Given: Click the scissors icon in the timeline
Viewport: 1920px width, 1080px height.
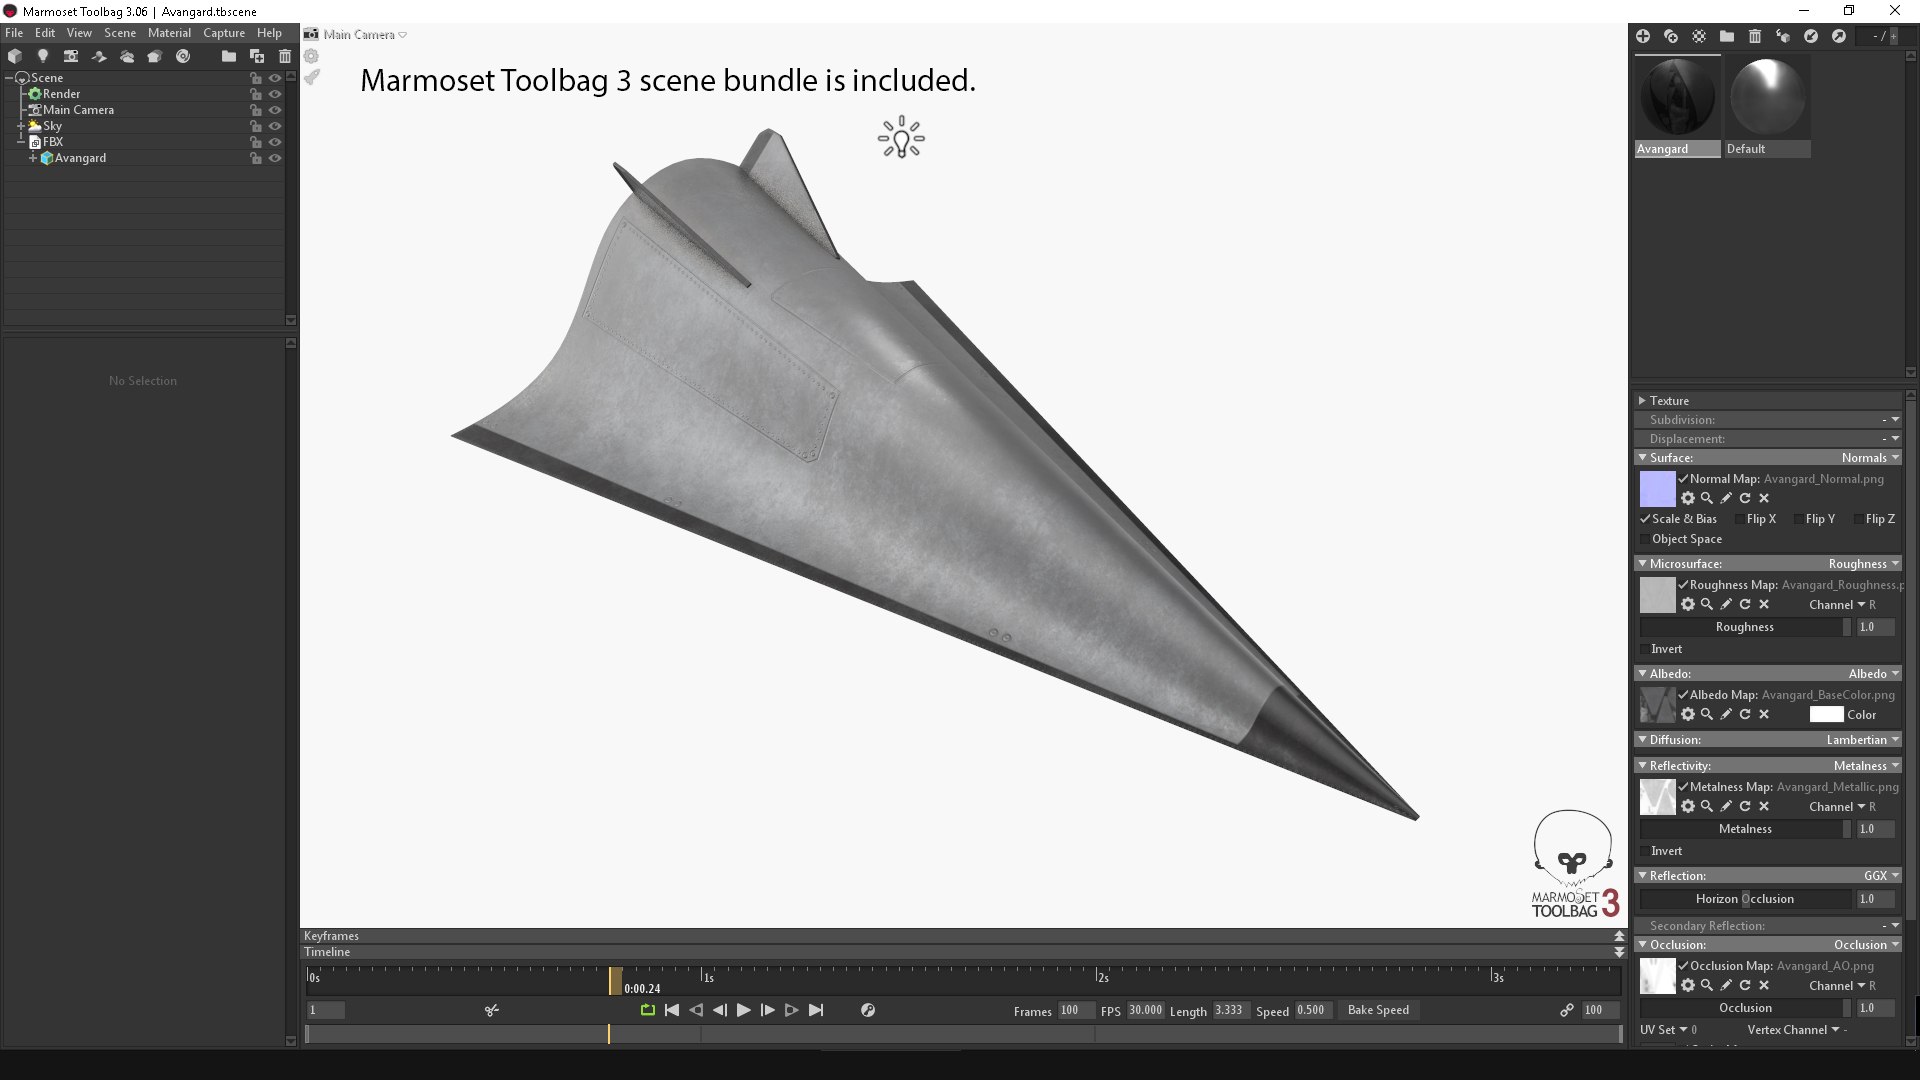Looking at the screenshot, I should (491, 1010).
